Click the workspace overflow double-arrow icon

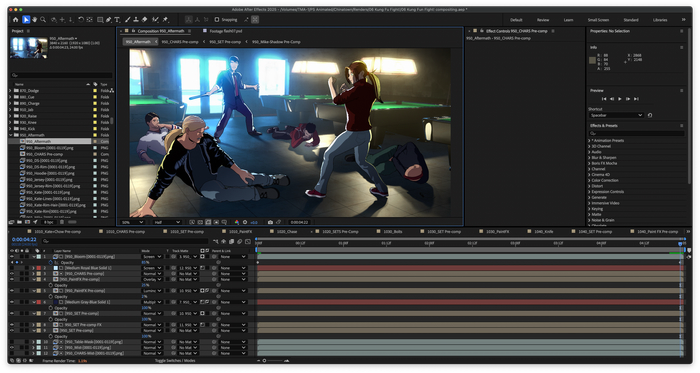tap(683, 20)
